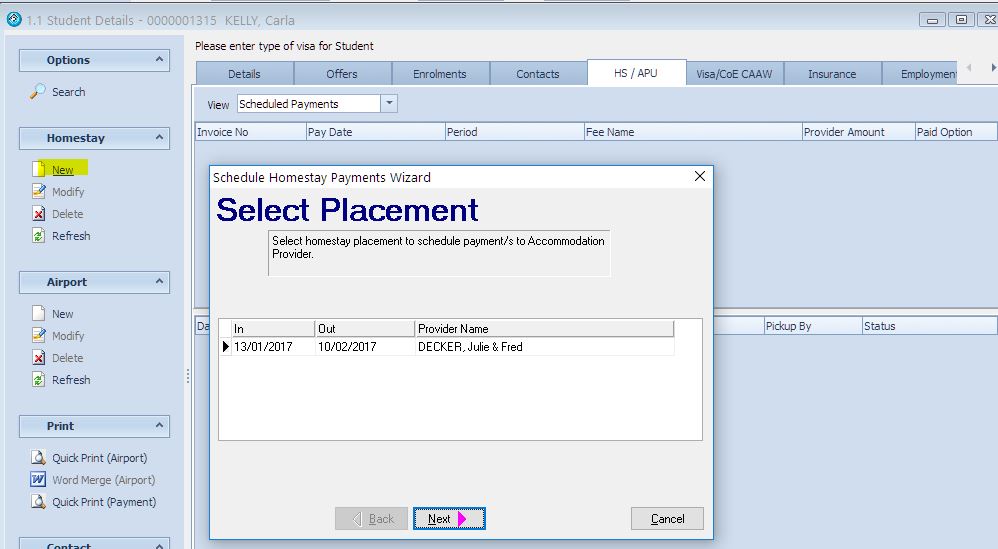Viewport: 998px width, 549px height.
Task: Collapse the Print panel section
Action: pyautogui.click(x=158, y=426)
